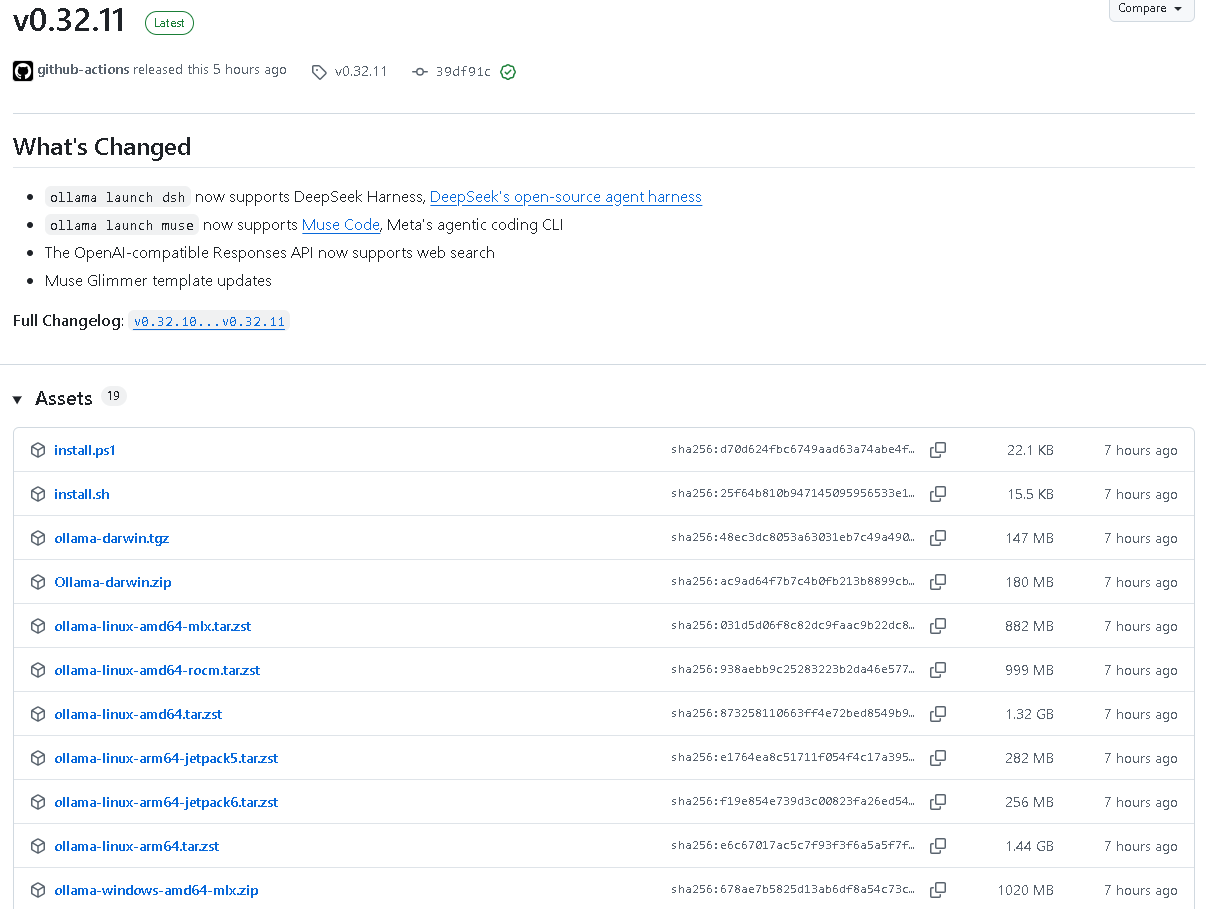
Task: Download ollama-linux-amd64-rocm.tar.zst
Action: pos(157,670)
